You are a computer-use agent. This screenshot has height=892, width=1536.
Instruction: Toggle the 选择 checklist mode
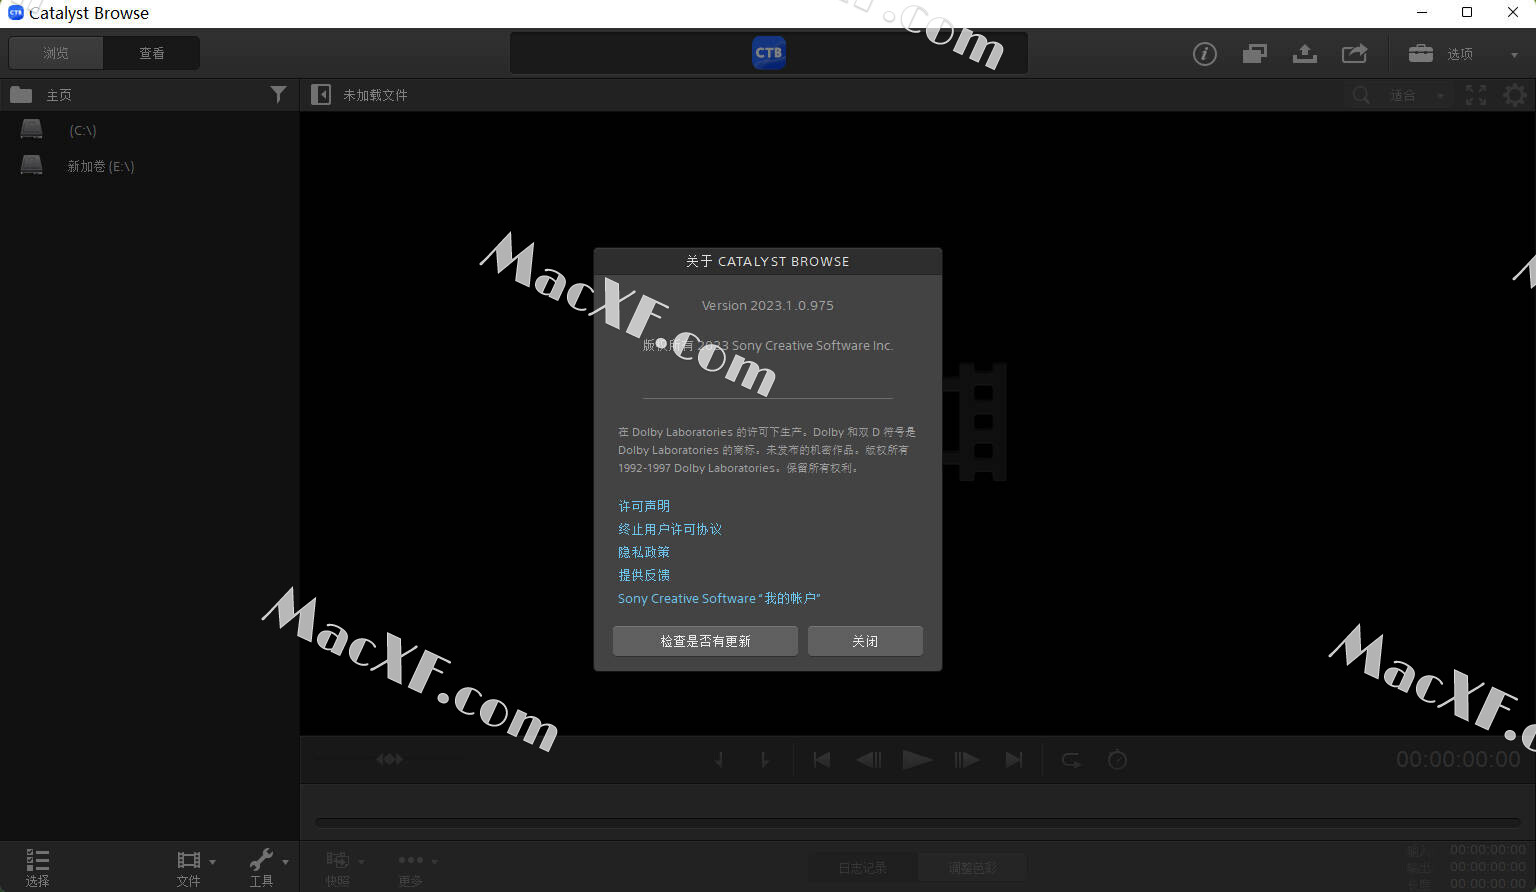[38, 867]
